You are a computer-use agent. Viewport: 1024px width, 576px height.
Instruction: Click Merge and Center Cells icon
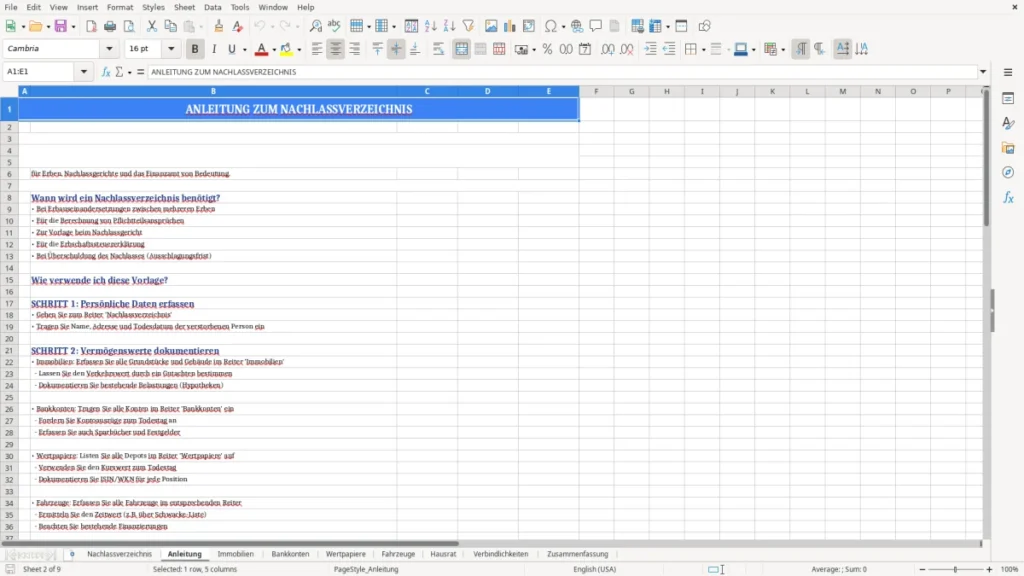click(x=461, y=49)
